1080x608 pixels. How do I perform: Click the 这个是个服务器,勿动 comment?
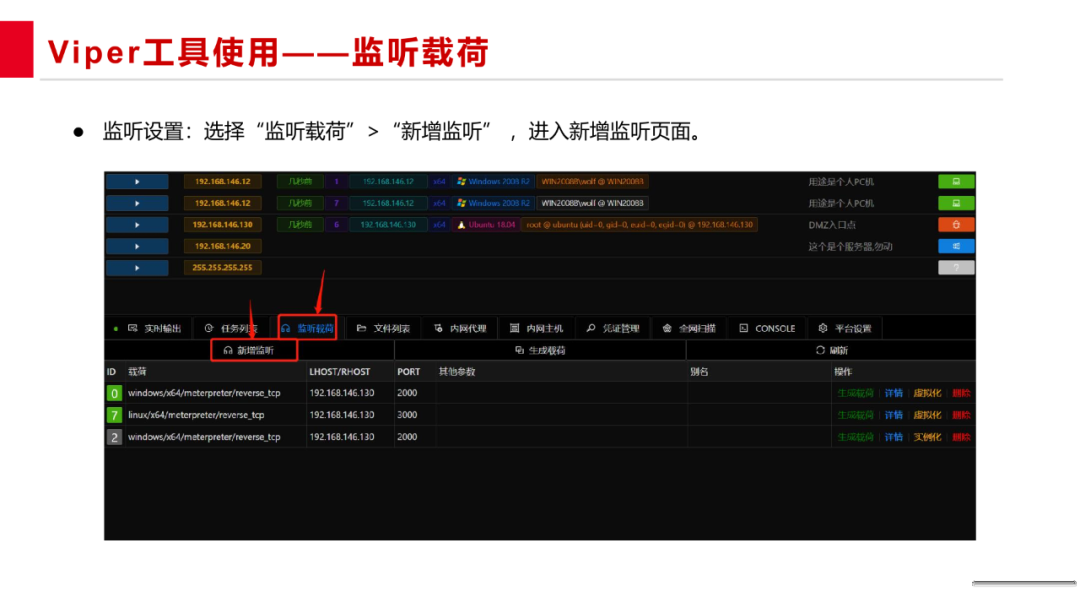click(x=850, y=247)
